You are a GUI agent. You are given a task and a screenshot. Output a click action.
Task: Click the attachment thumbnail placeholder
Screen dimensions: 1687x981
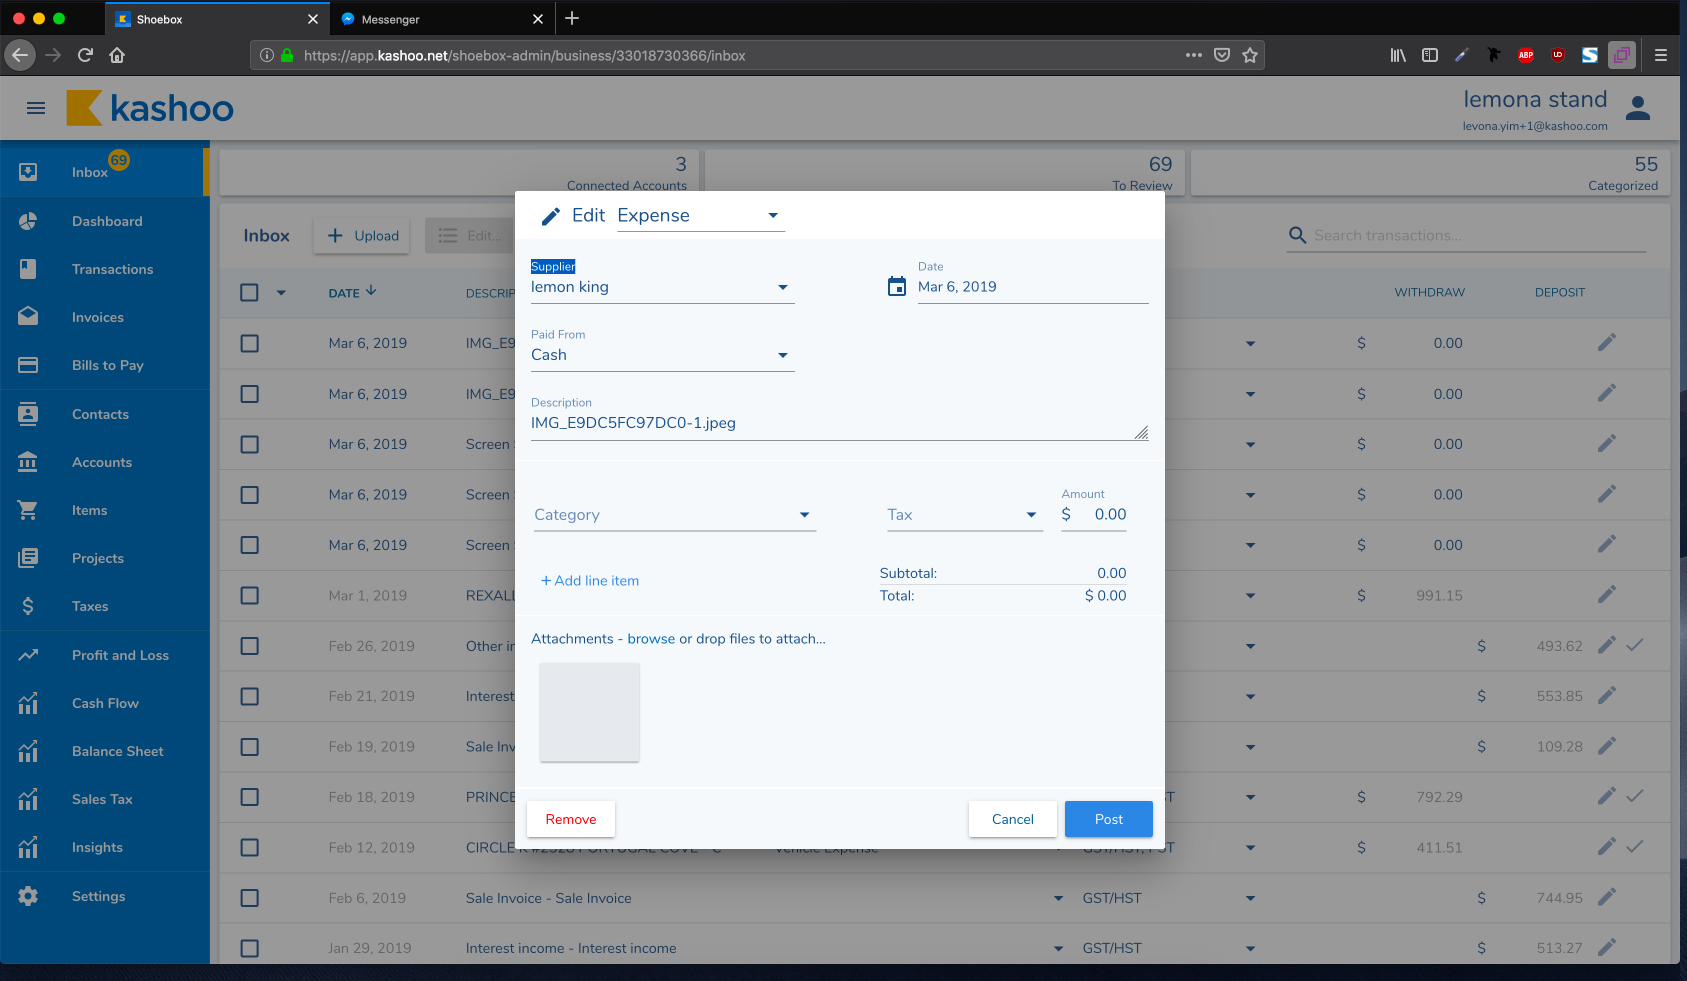589,712
